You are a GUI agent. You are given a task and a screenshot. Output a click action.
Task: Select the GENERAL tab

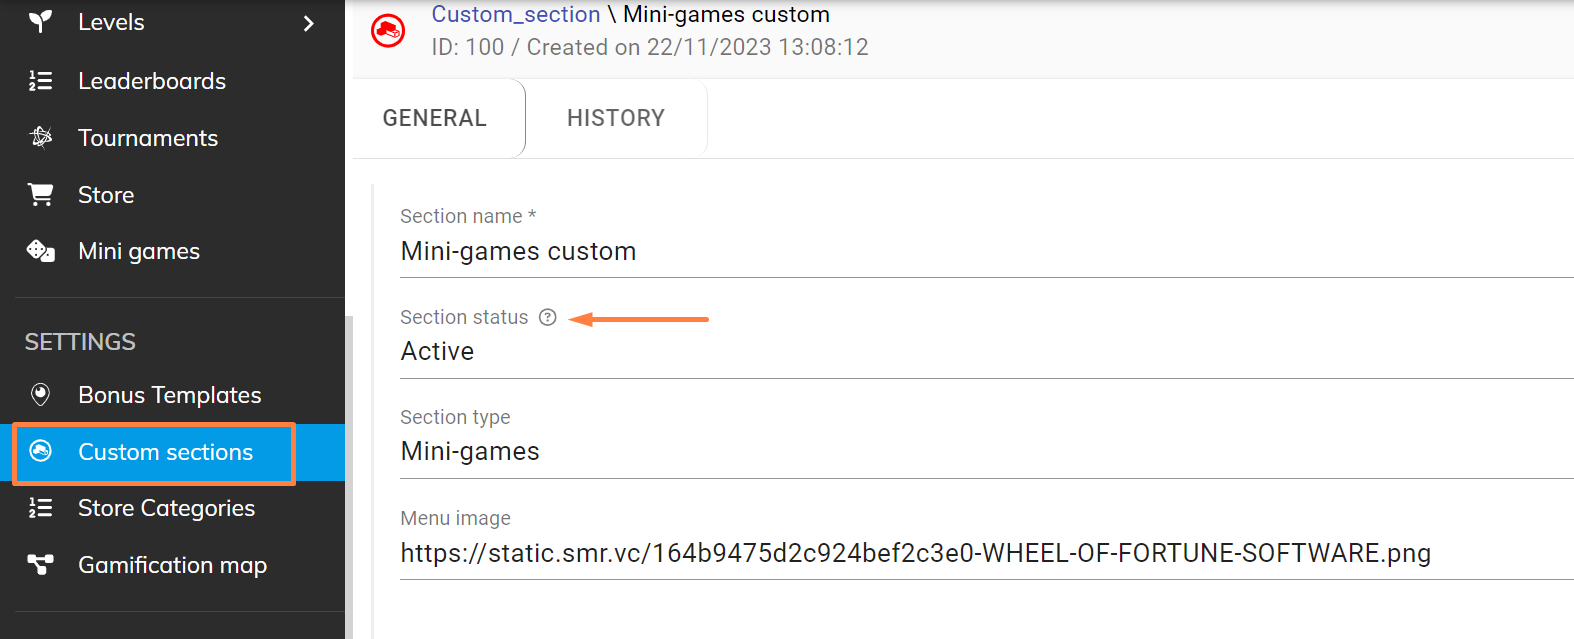click(x=435, y=118)
